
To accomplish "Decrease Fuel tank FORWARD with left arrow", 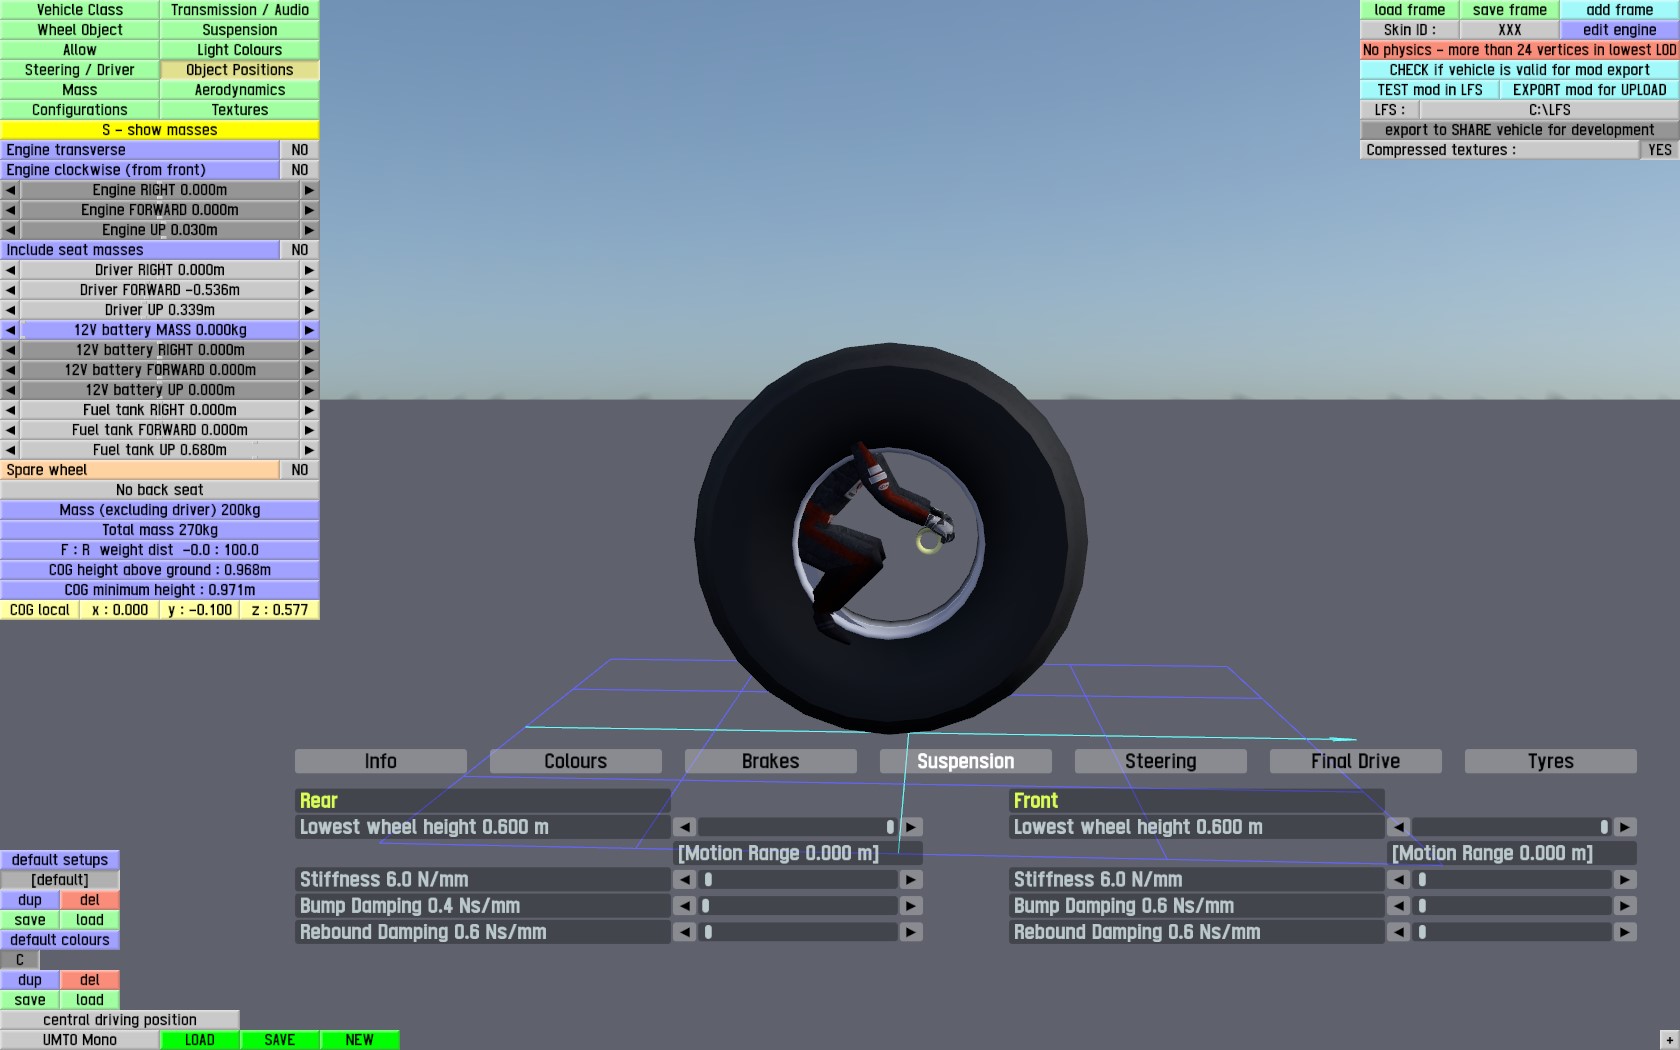I will (10, 430).
